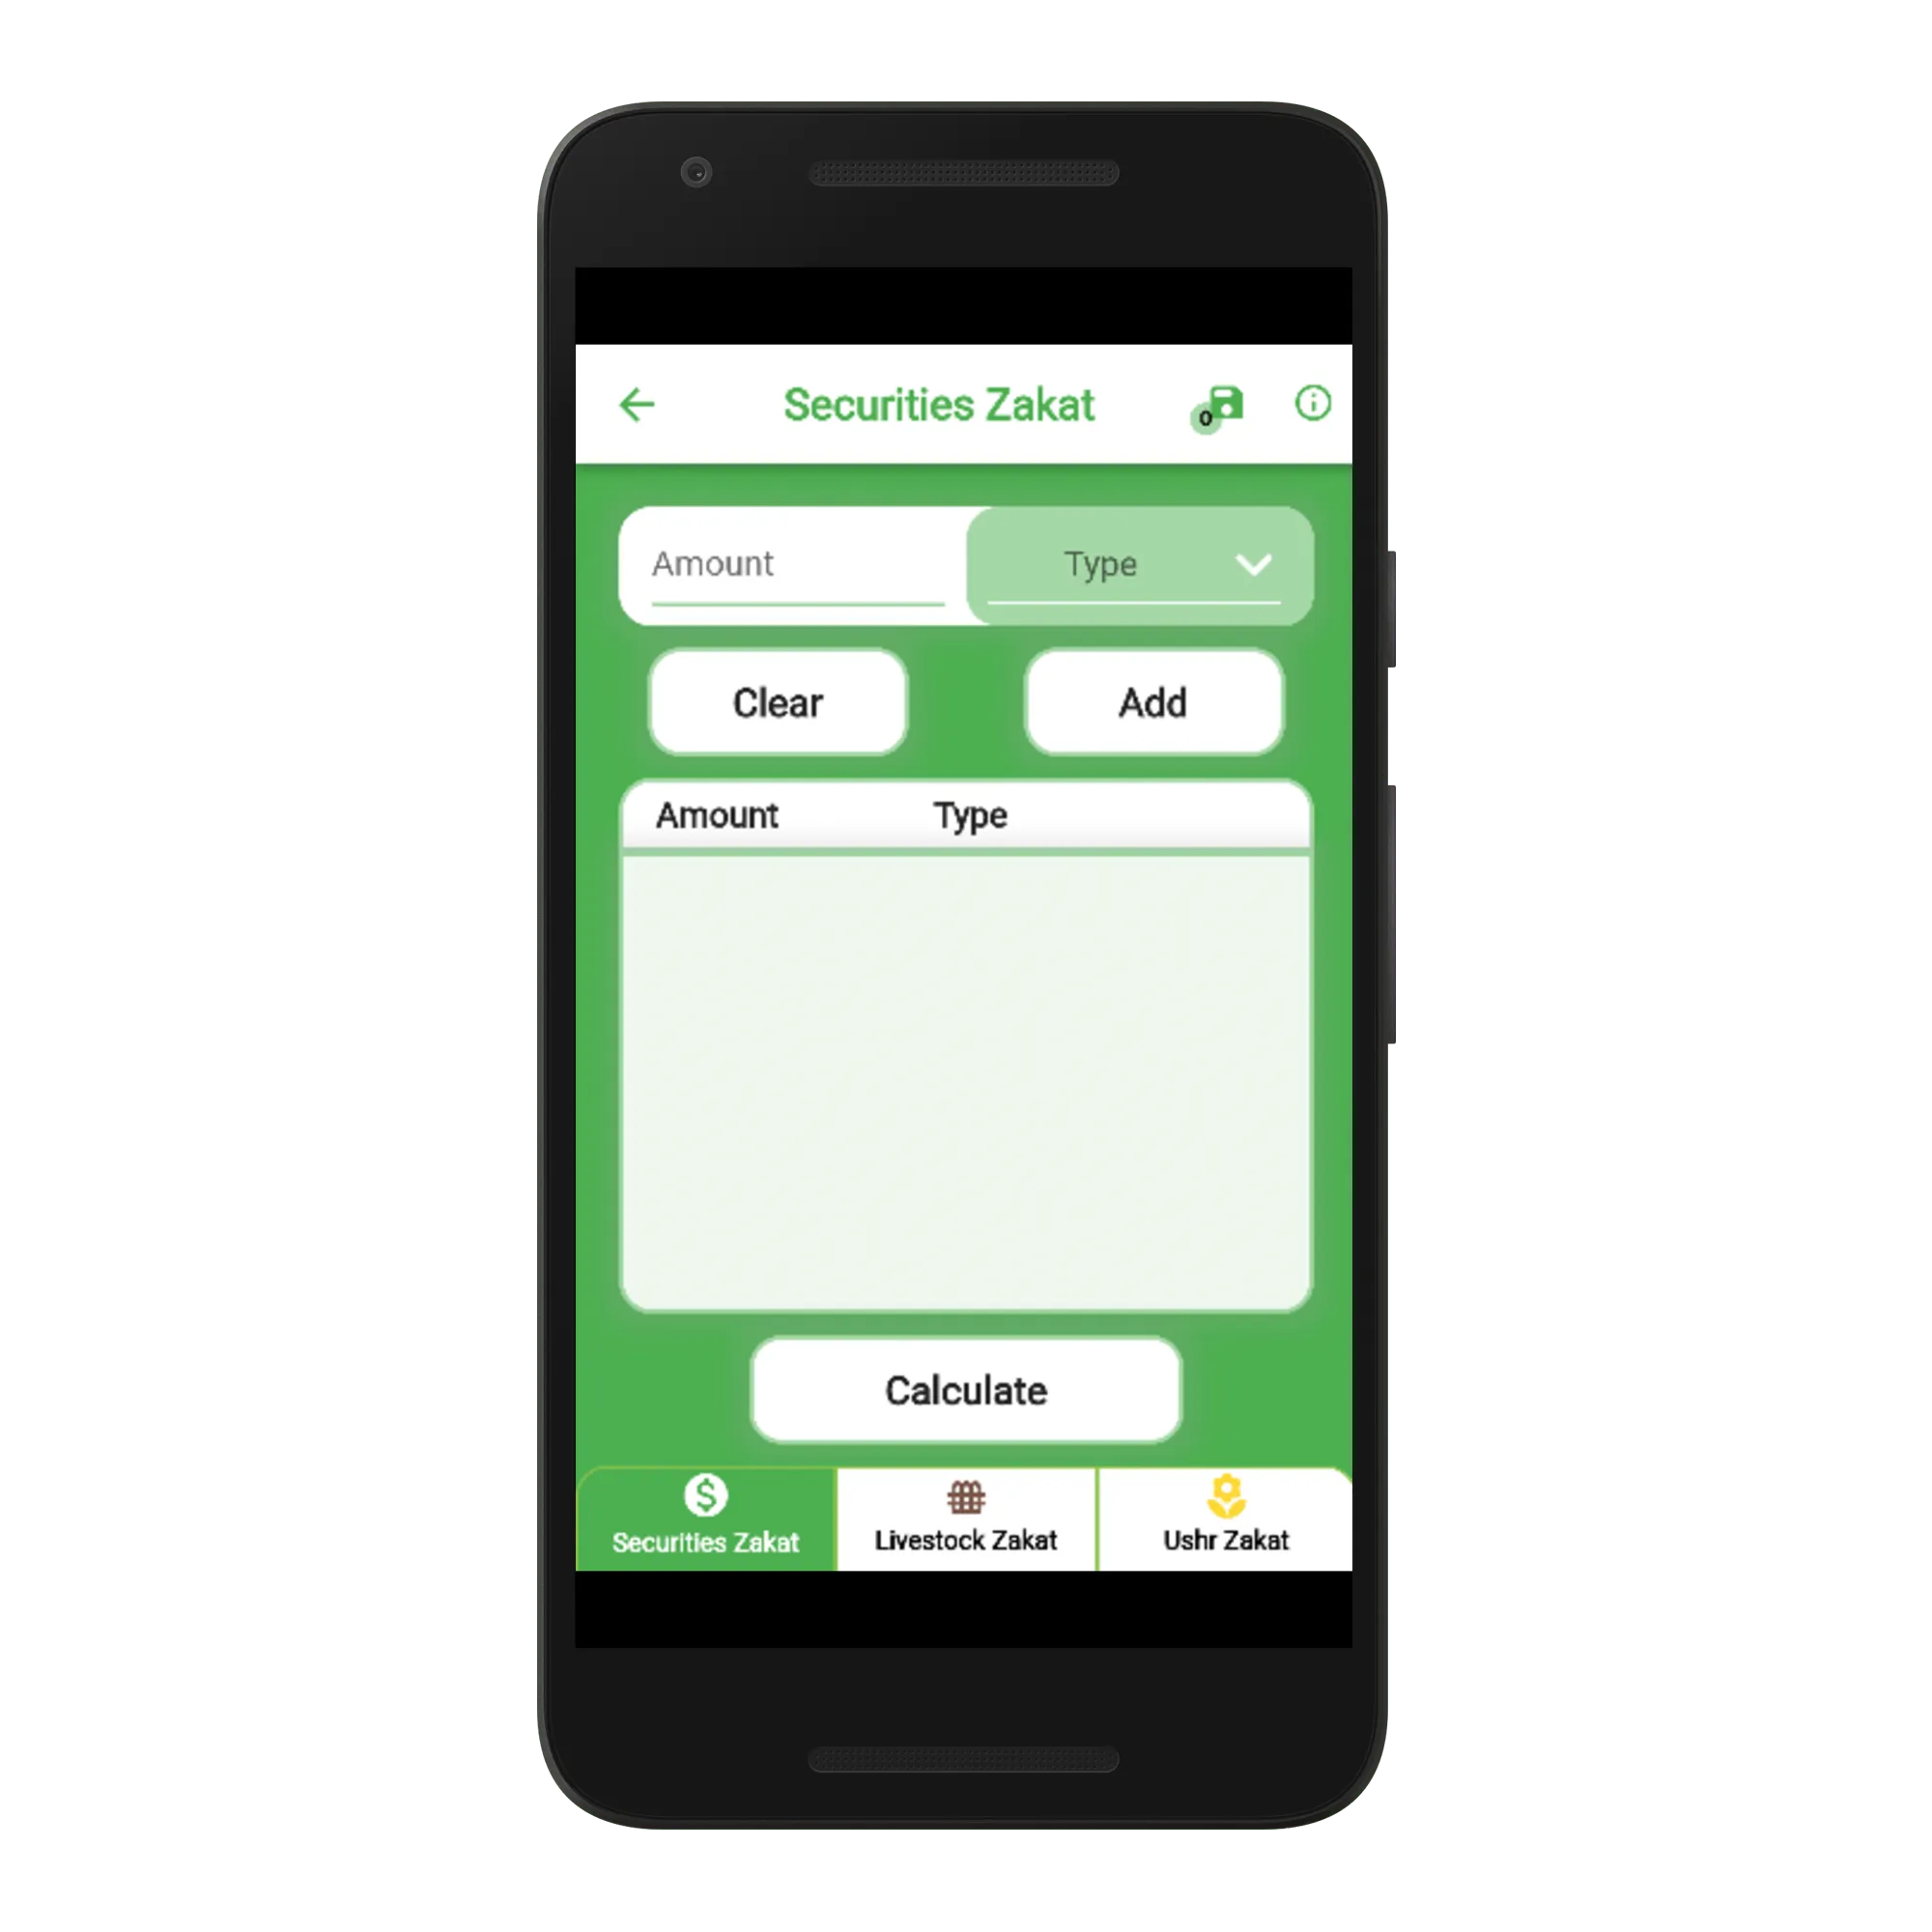
Task: Click the Amount input field
Action: pyautogui.click(x=796, y=561)
